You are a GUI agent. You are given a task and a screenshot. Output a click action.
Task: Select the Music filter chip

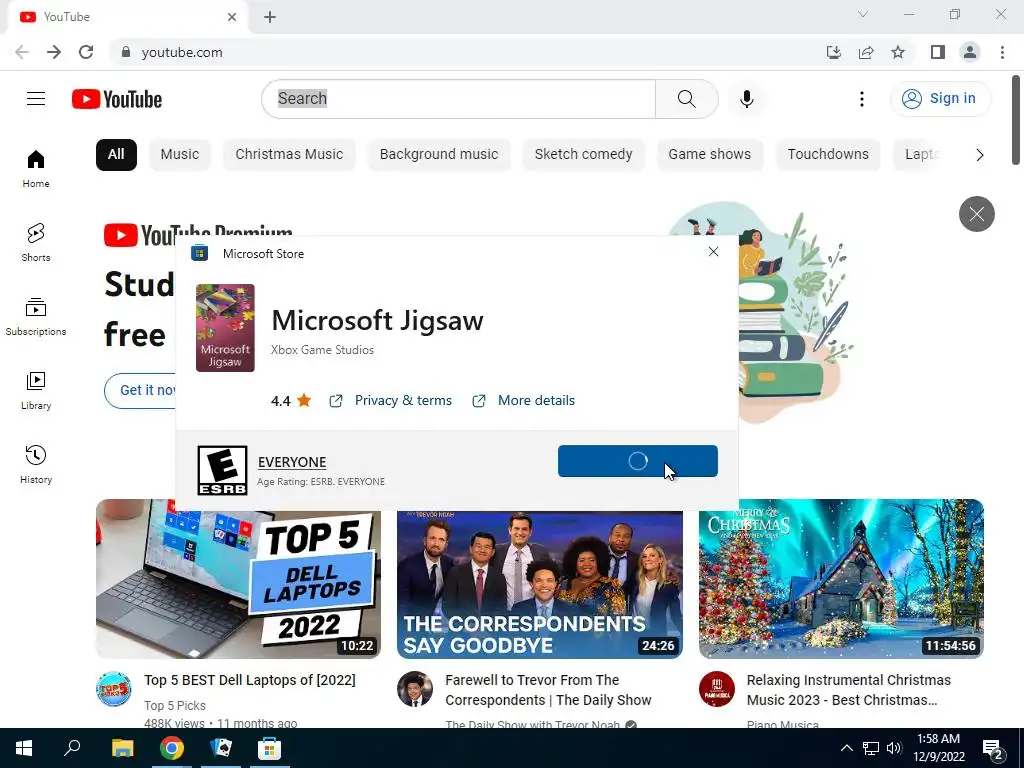[180, 155]
